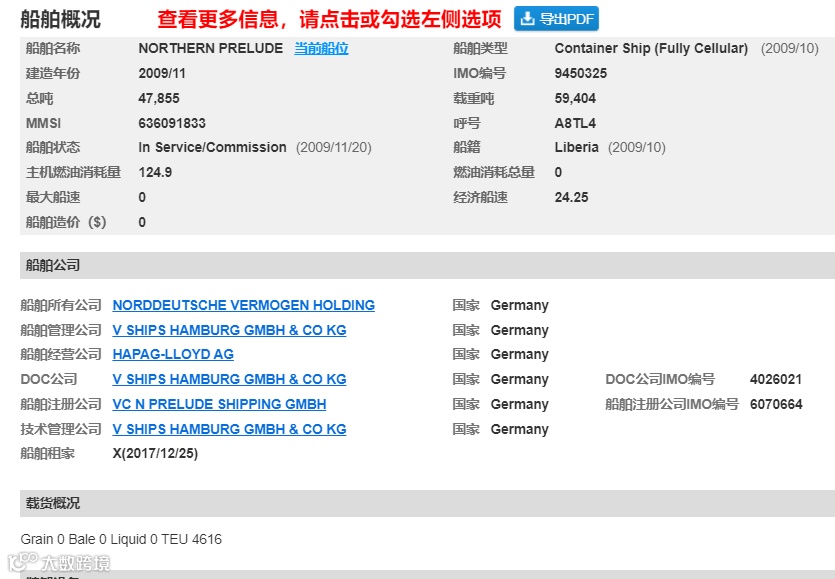
Task: Open VC N PRELUDE SHIPPING GMBH link
Action: [219, 404]
